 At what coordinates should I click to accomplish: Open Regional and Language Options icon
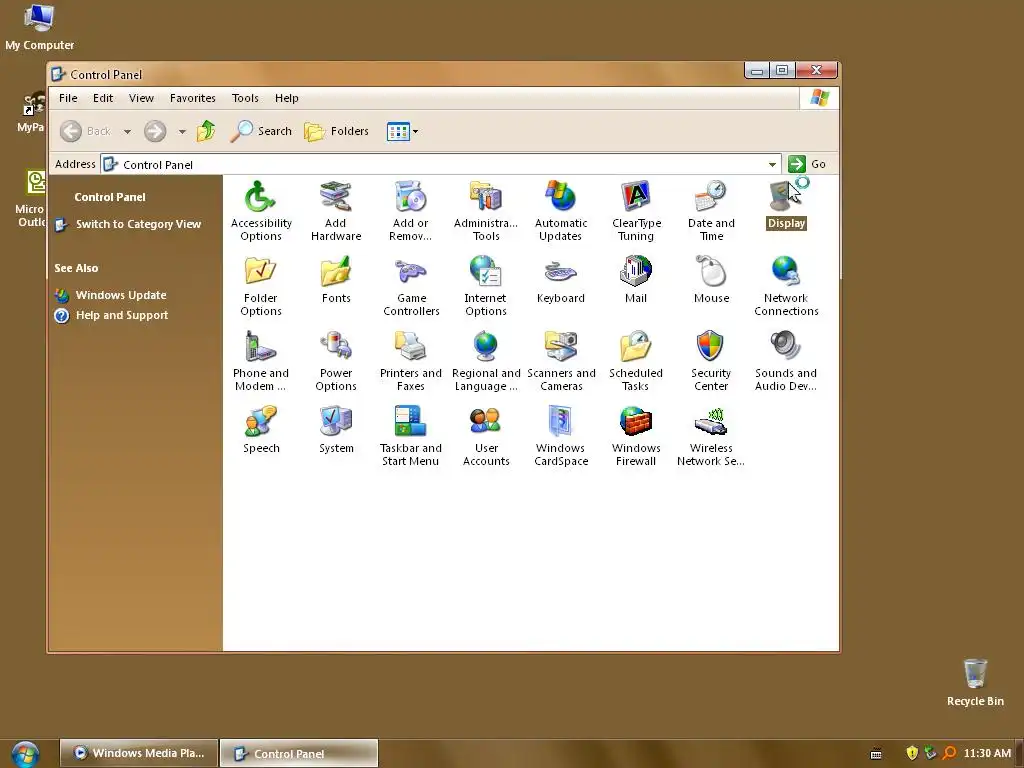486,360
